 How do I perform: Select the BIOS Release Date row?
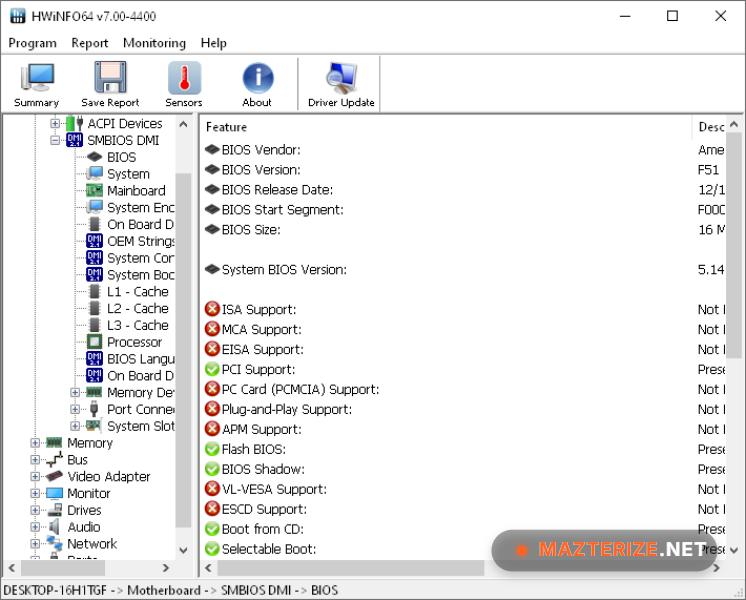pyautogui.click(x=464, y=190)
